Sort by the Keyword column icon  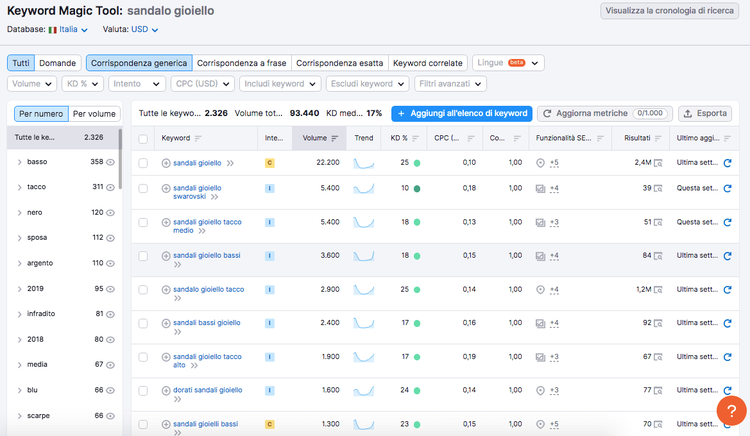(198, 138)
